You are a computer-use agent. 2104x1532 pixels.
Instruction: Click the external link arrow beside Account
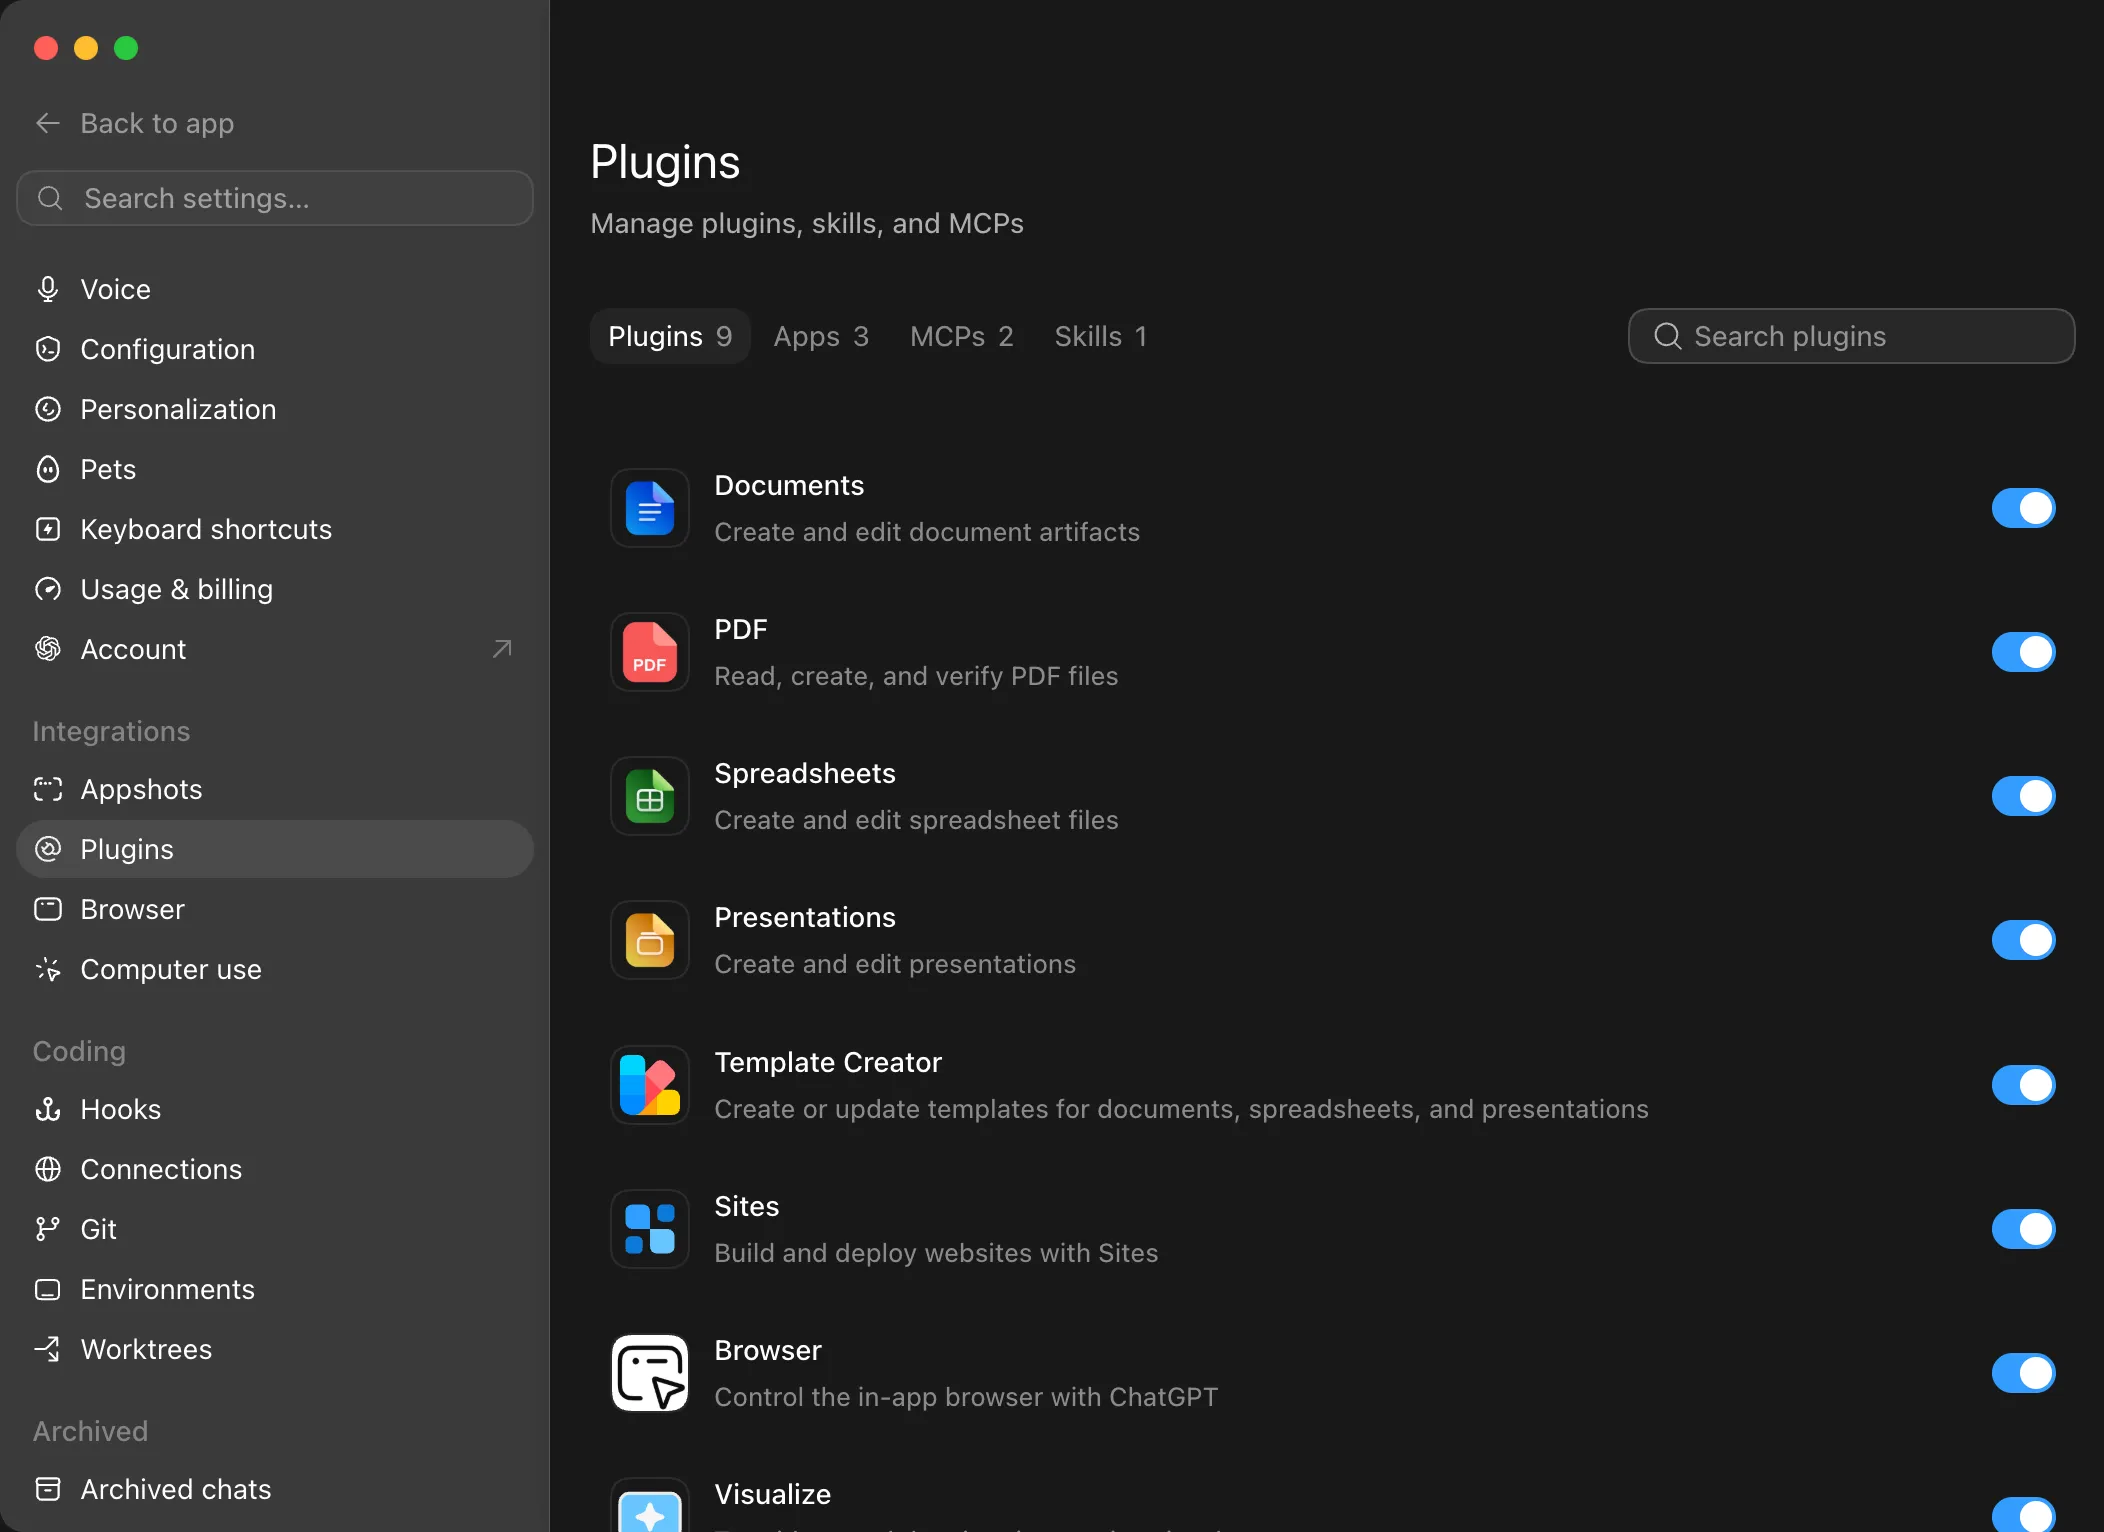(502, 649)
